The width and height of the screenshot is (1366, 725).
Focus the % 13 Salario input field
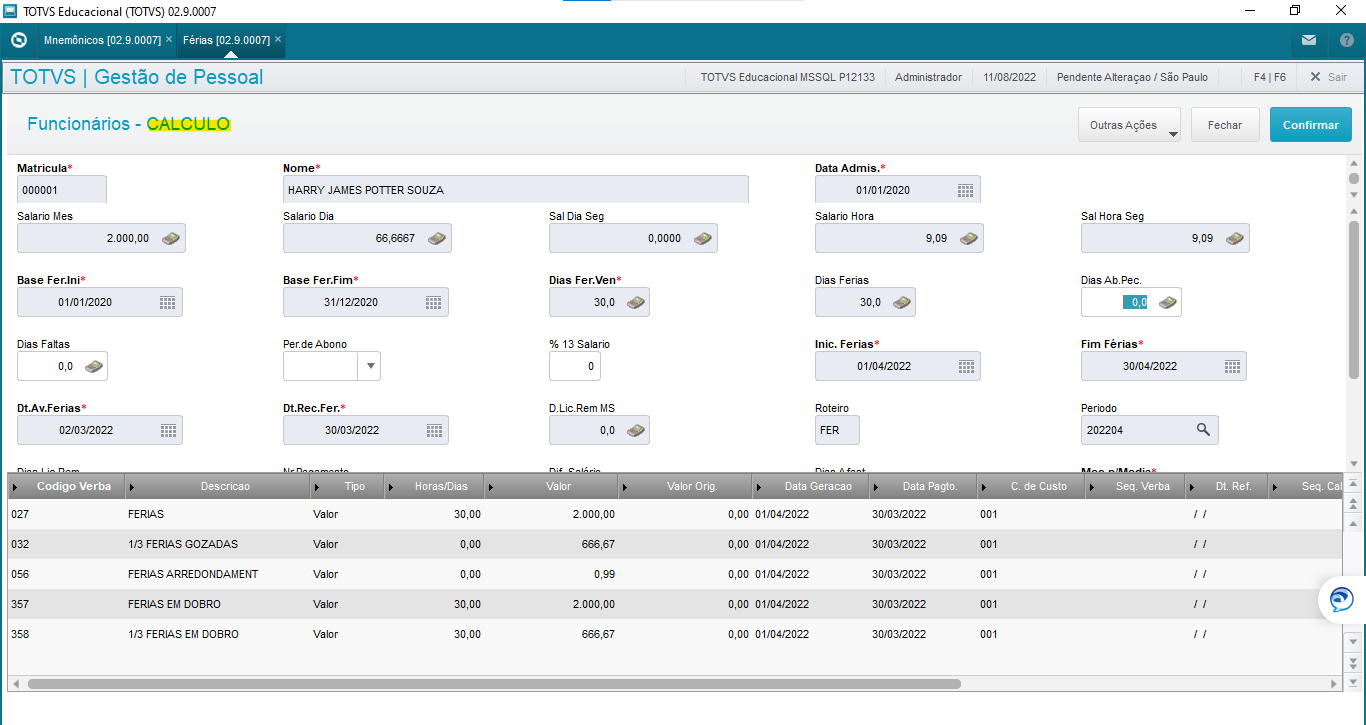pos(575,366)
